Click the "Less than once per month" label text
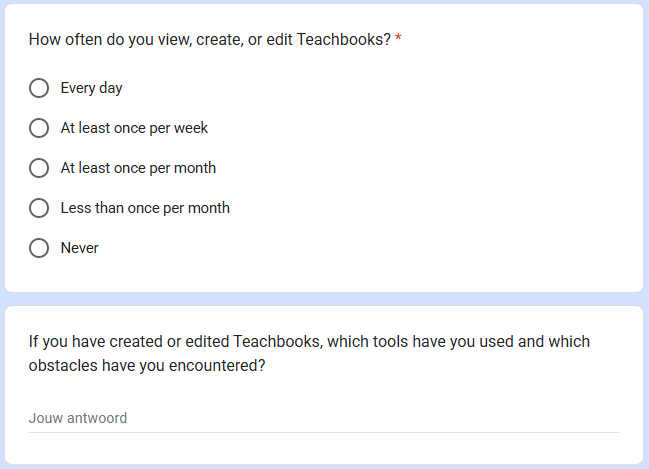 [145, 208]
